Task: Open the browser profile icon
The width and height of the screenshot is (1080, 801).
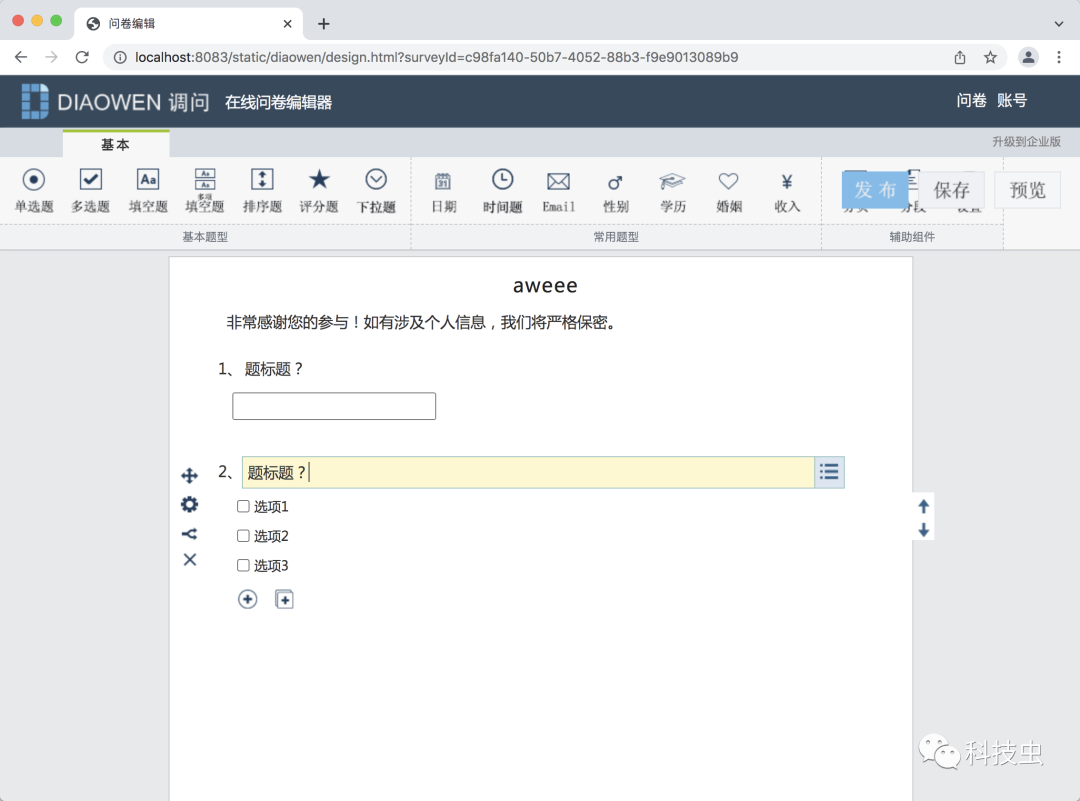Action: tap(1028, 57)
